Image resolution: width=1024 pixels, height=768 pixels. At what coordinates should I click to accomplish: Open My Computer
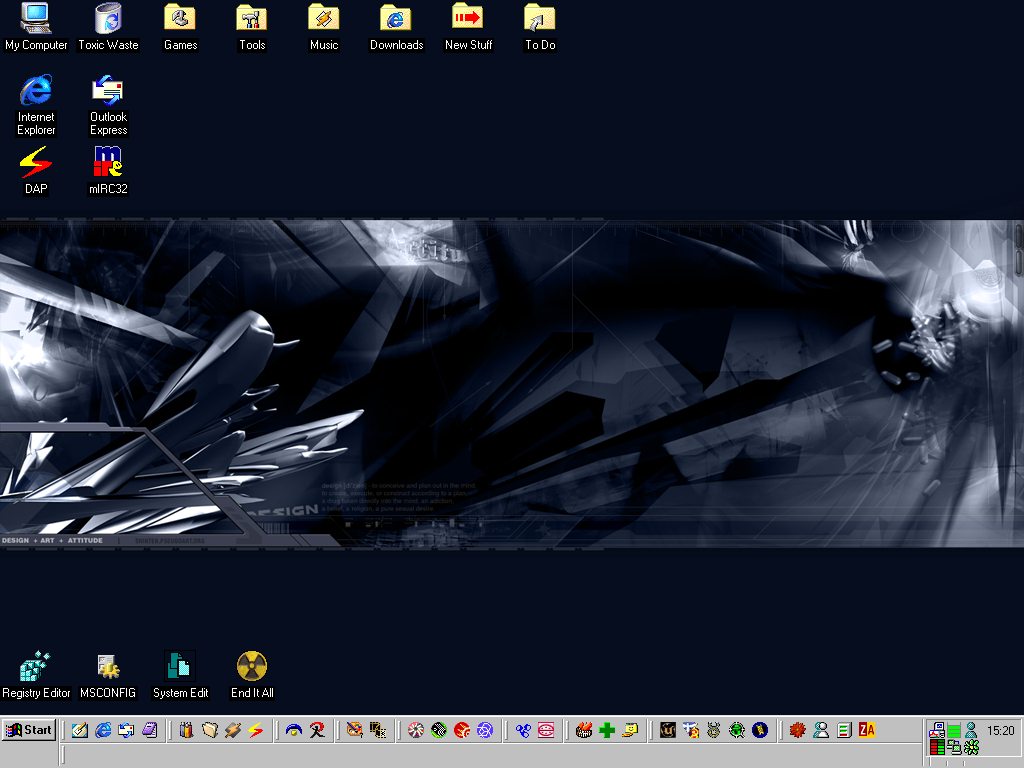tap(36, 20)
